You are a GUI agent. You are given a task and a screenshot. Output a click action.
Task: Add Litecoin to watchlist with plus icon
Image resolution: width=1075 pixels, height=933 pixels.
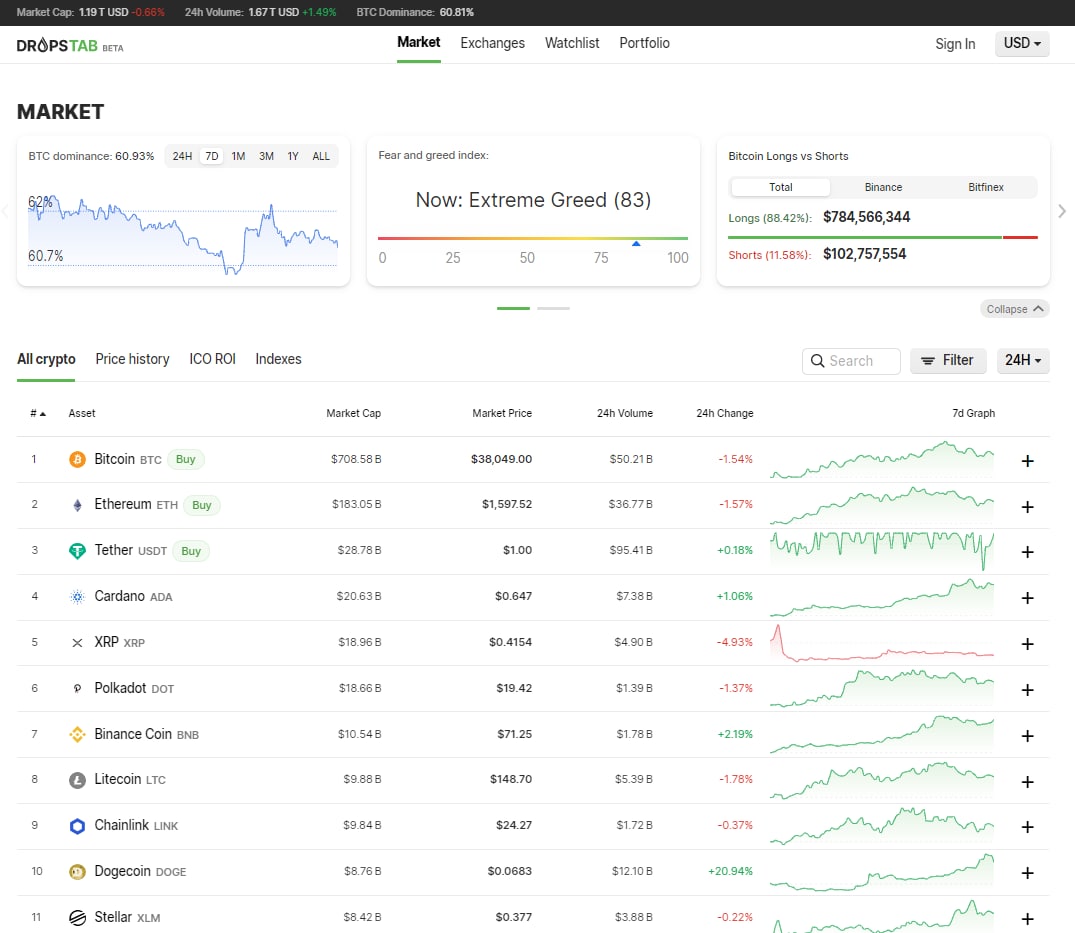1027,782
